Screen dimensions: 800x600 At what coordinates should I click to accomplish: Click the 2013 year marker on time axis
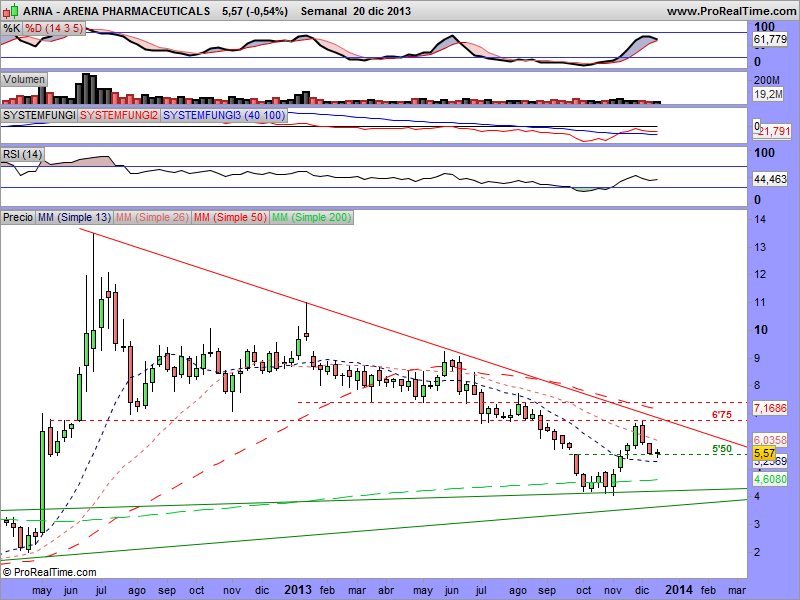tap(298, 590)
